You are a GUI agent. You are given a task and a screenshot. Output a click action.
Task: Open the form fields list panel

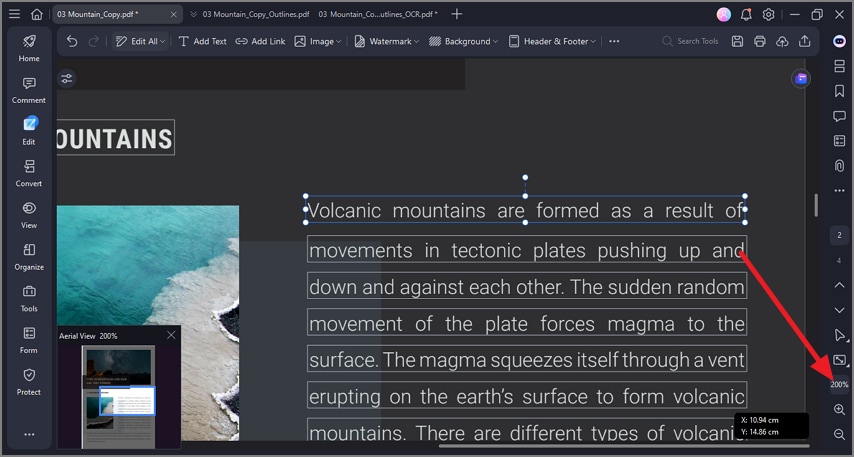839,141
